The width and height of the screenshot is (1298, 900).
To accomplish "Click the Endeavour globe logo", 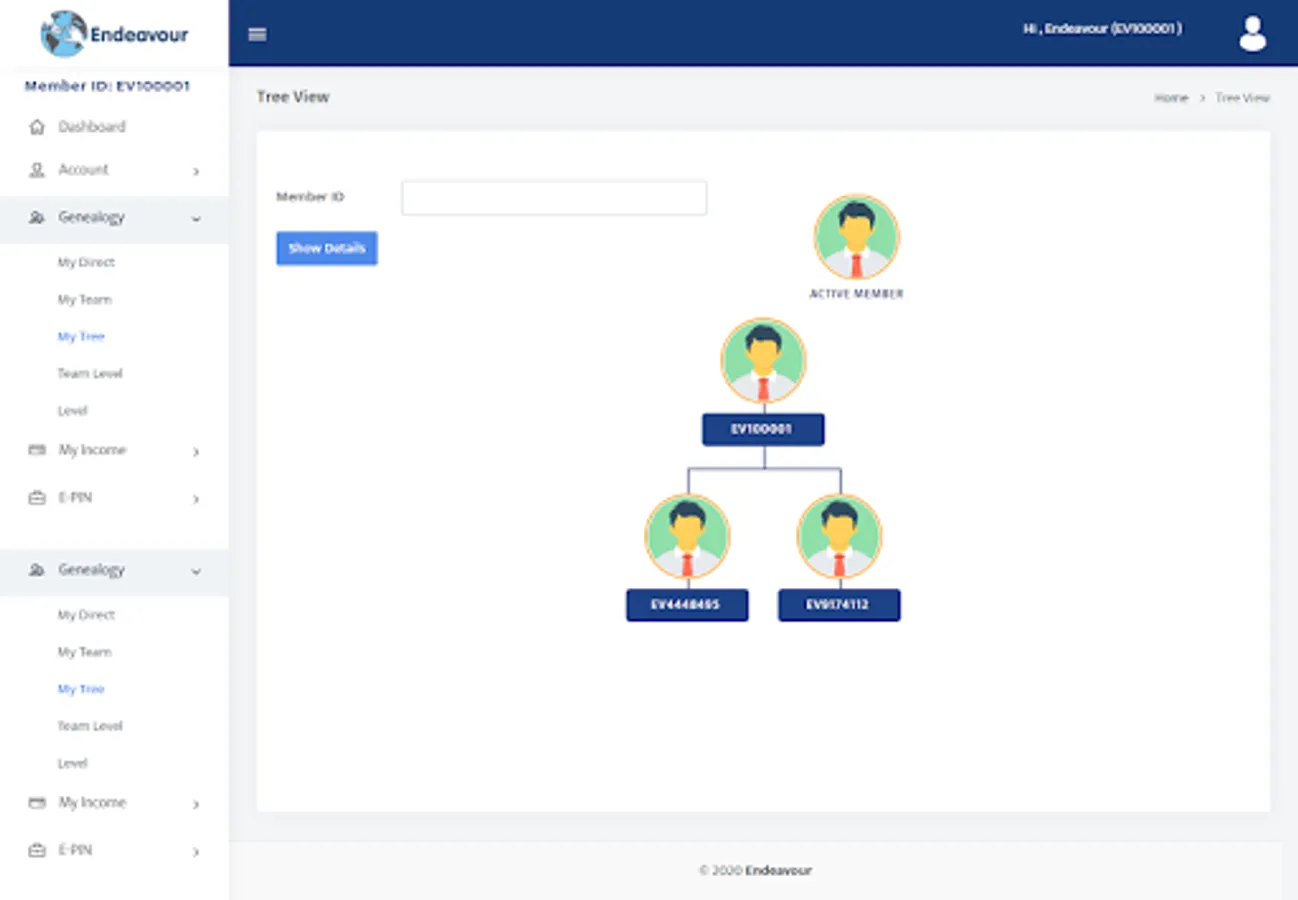I will 63,33.
